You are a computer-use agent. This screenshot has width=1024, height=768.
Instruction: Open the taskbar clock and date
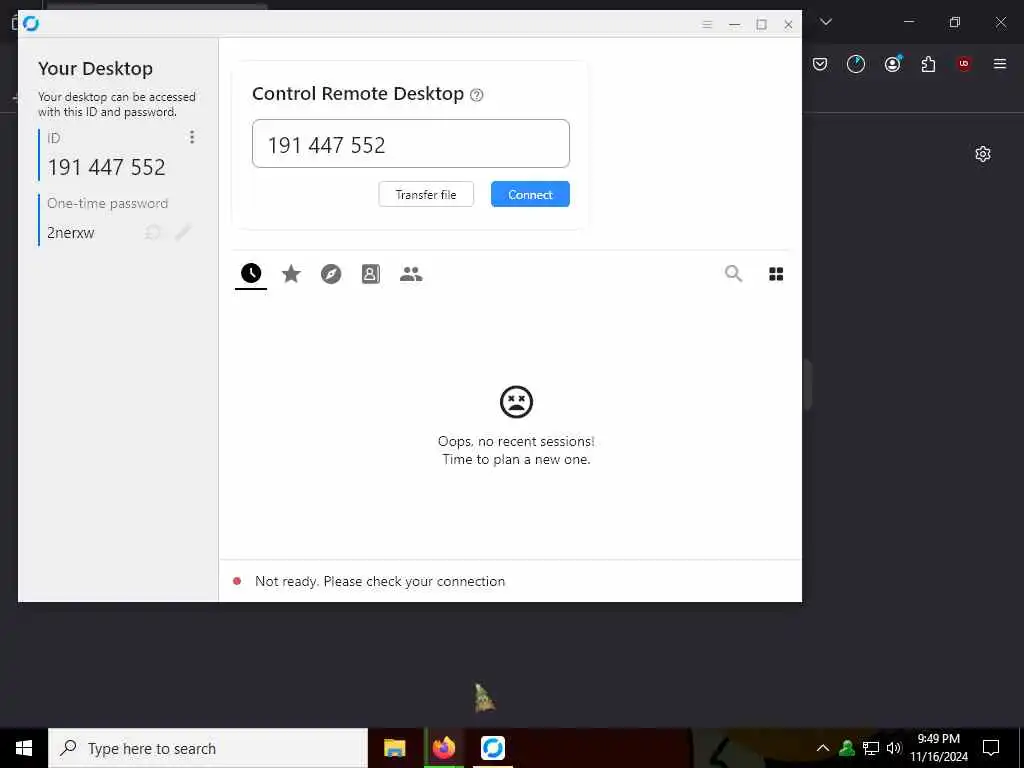939,748
